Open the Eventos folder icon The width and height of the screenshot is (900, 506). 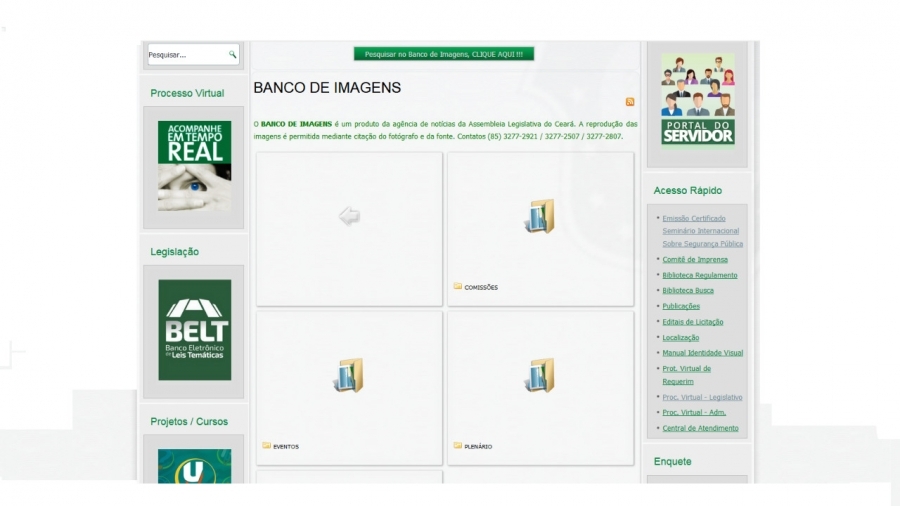coord(349,375)
